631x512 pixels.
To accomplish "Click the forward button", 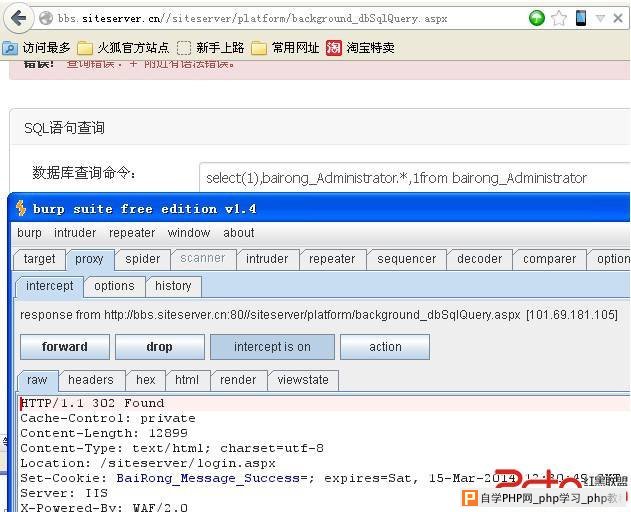I will [x=65, y=347].
